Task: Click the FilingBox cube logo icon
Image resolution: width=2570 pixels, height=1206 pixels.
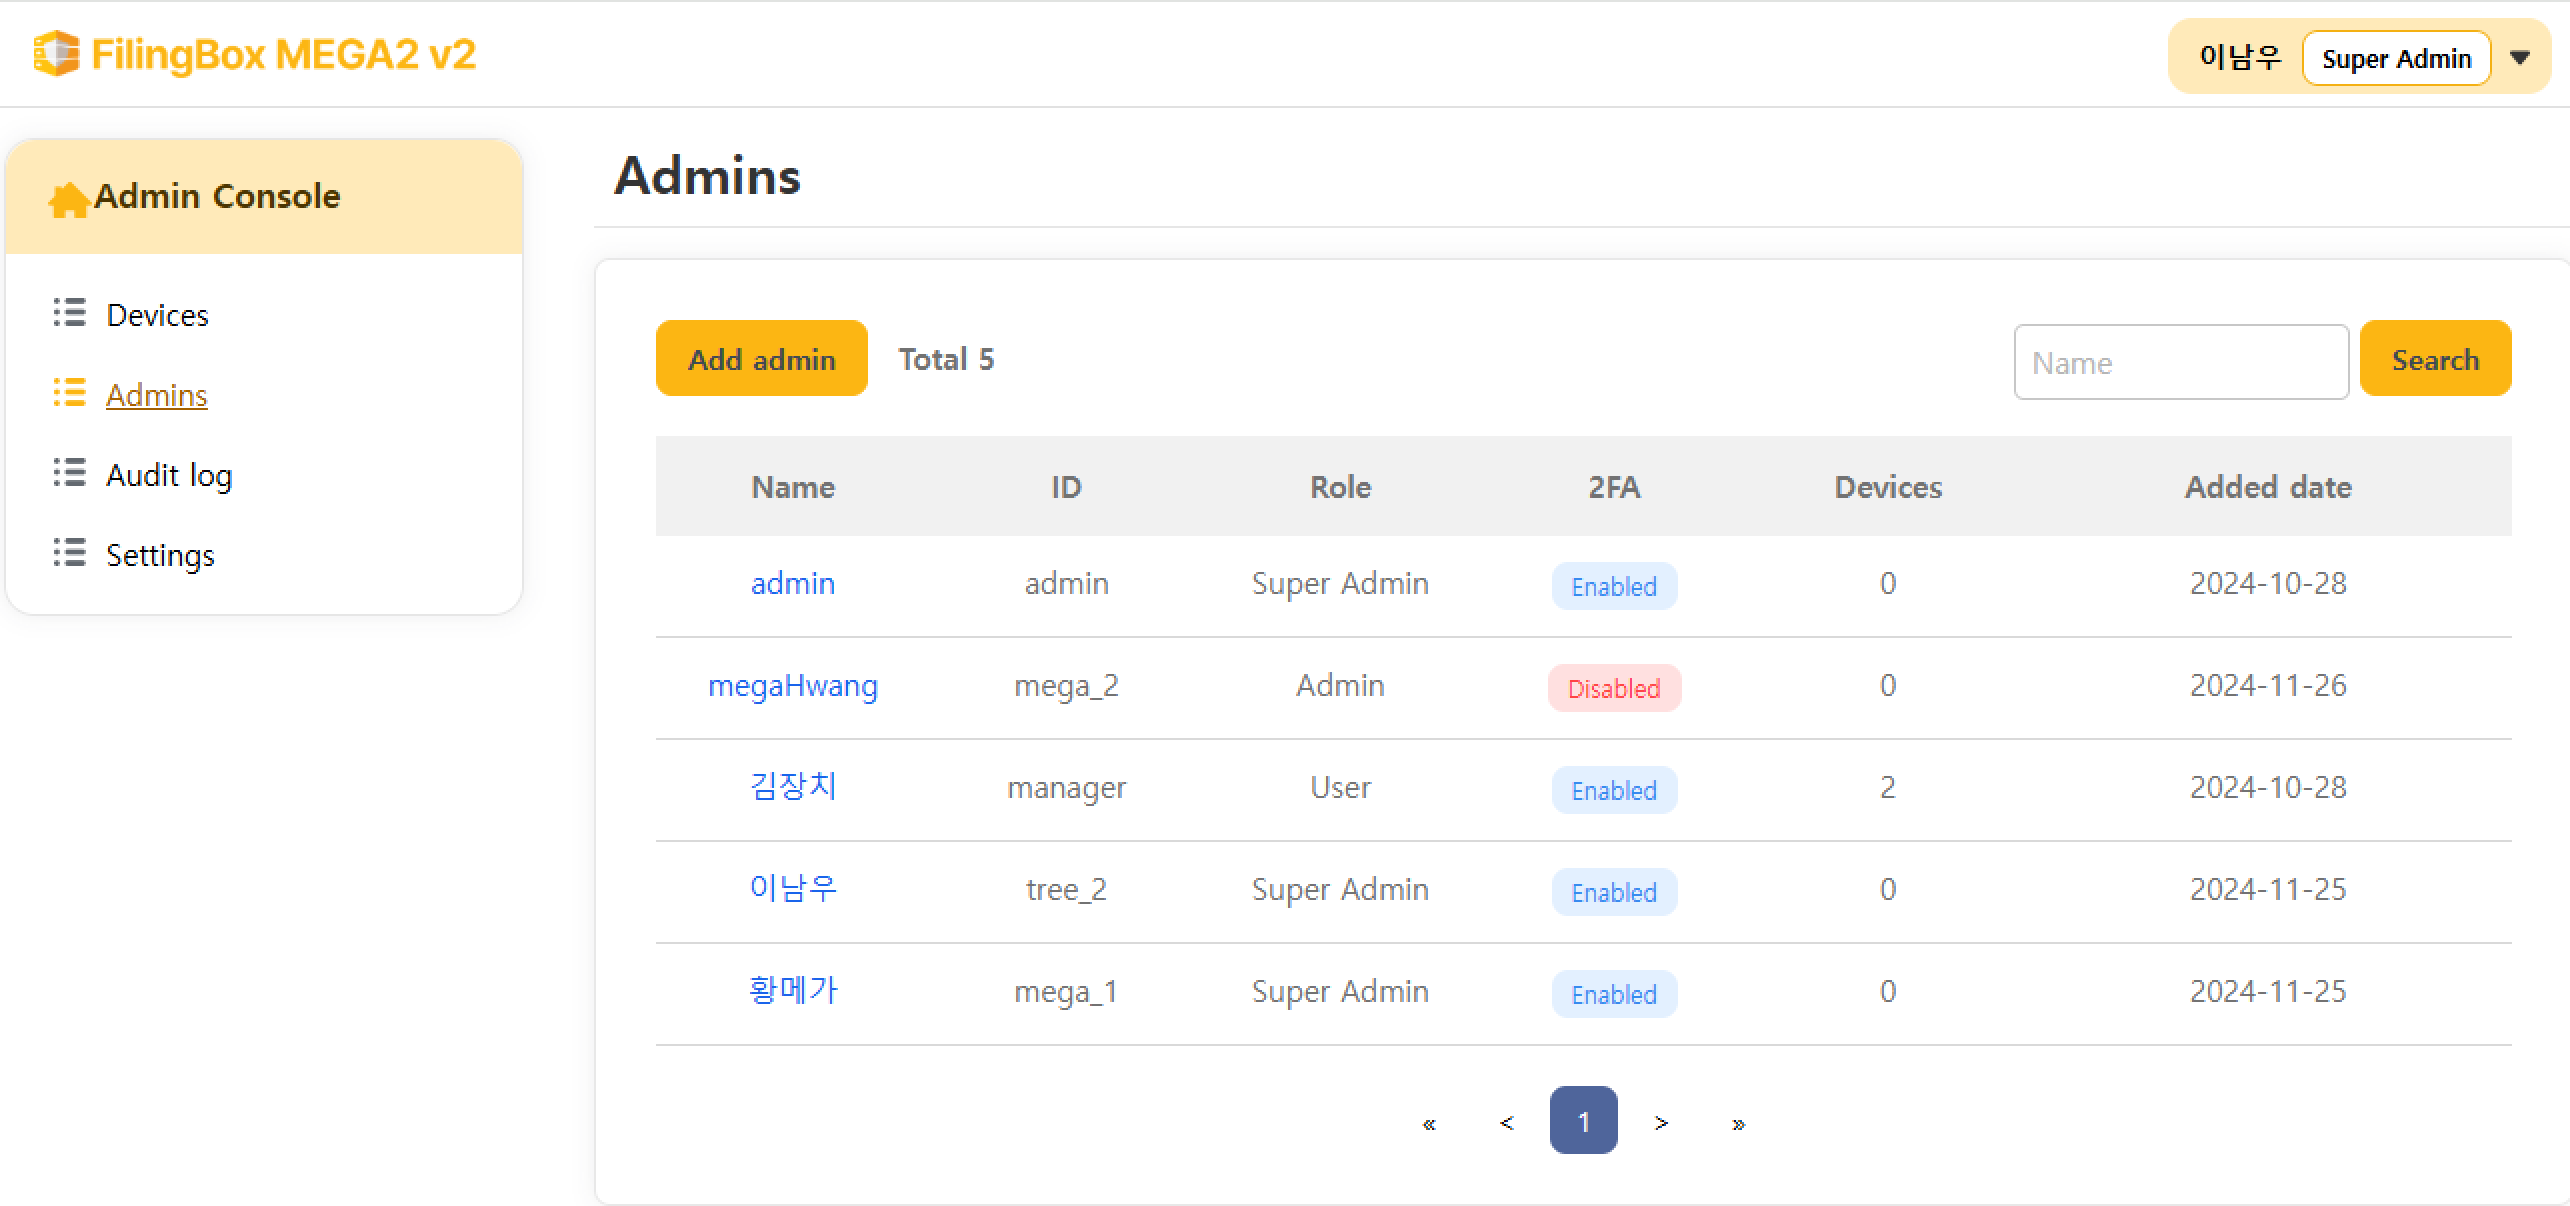Action: 56,54
